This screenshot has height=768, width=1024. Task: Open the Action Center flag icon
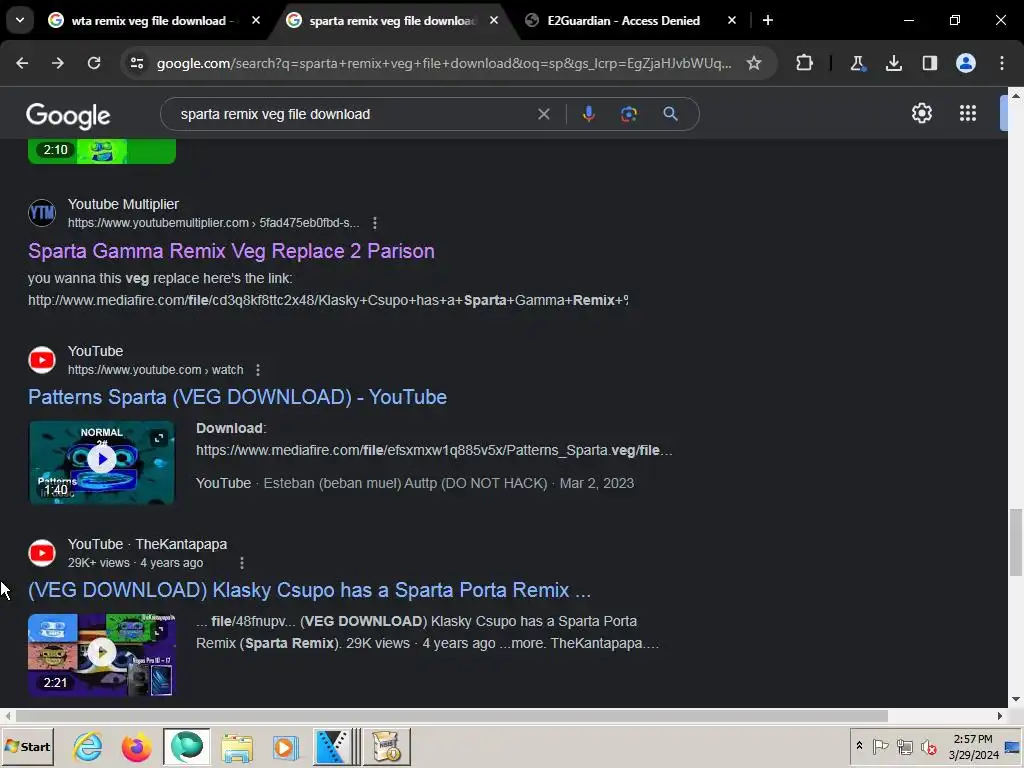880,746
